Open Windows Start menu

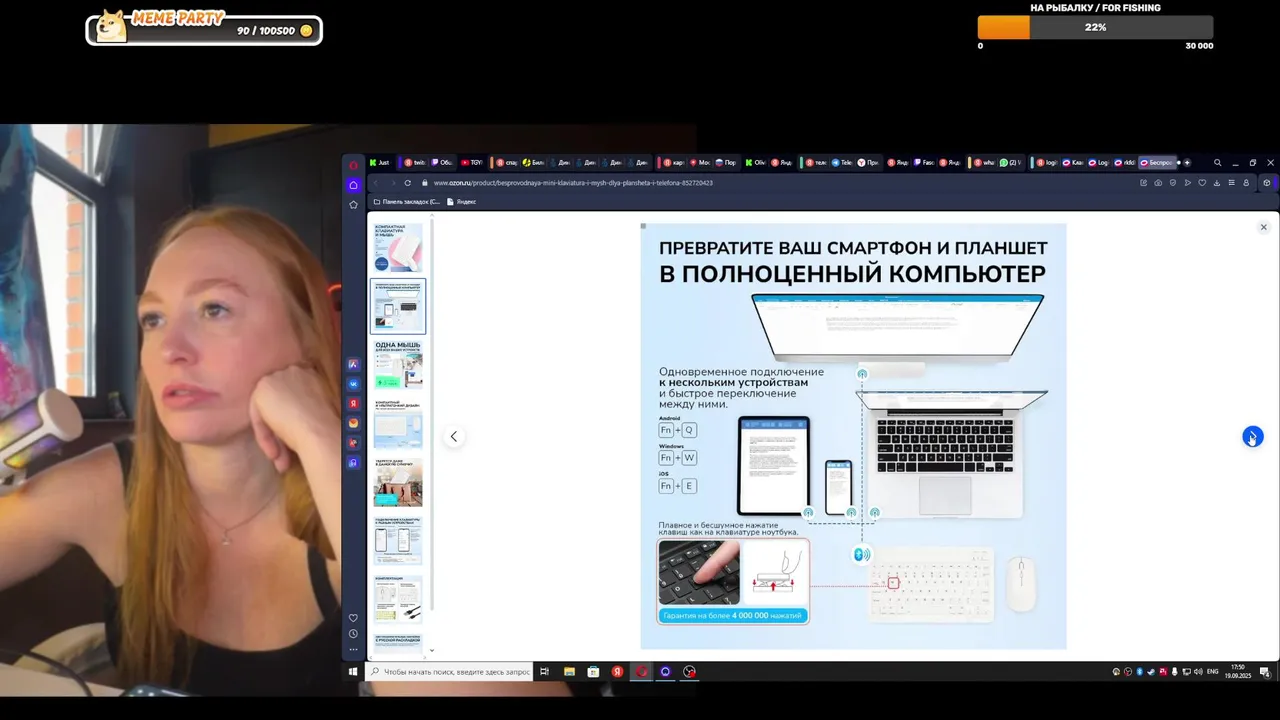353,671
